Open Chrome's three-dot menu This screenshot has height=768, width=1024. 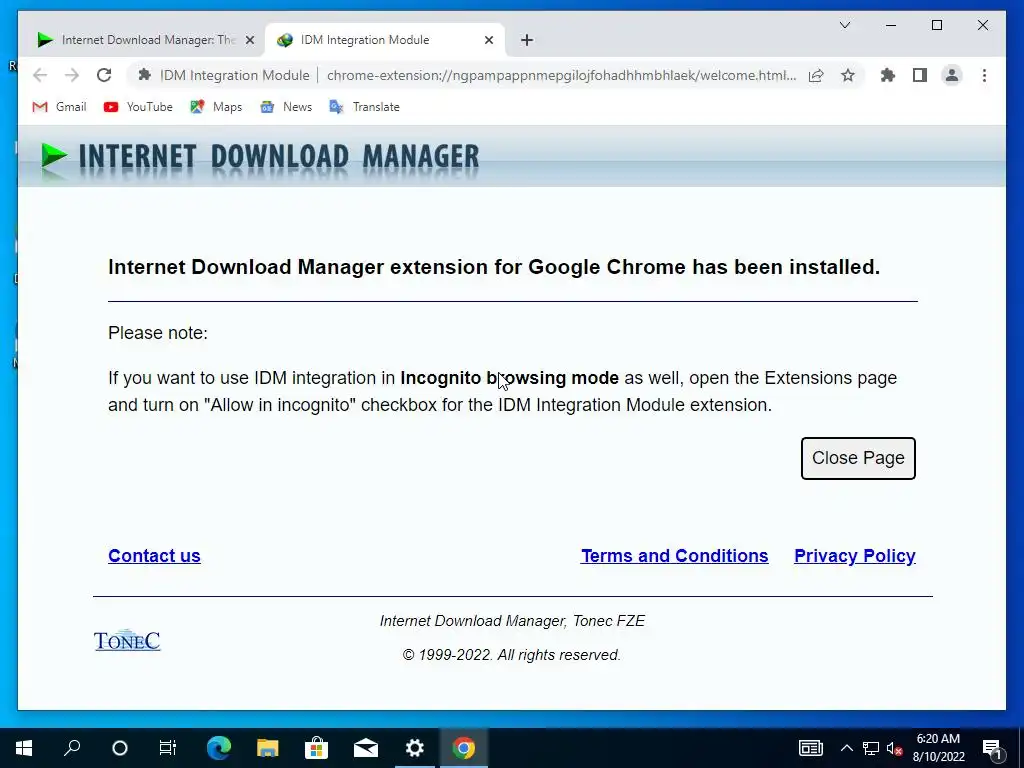click(x=984, y=75)
